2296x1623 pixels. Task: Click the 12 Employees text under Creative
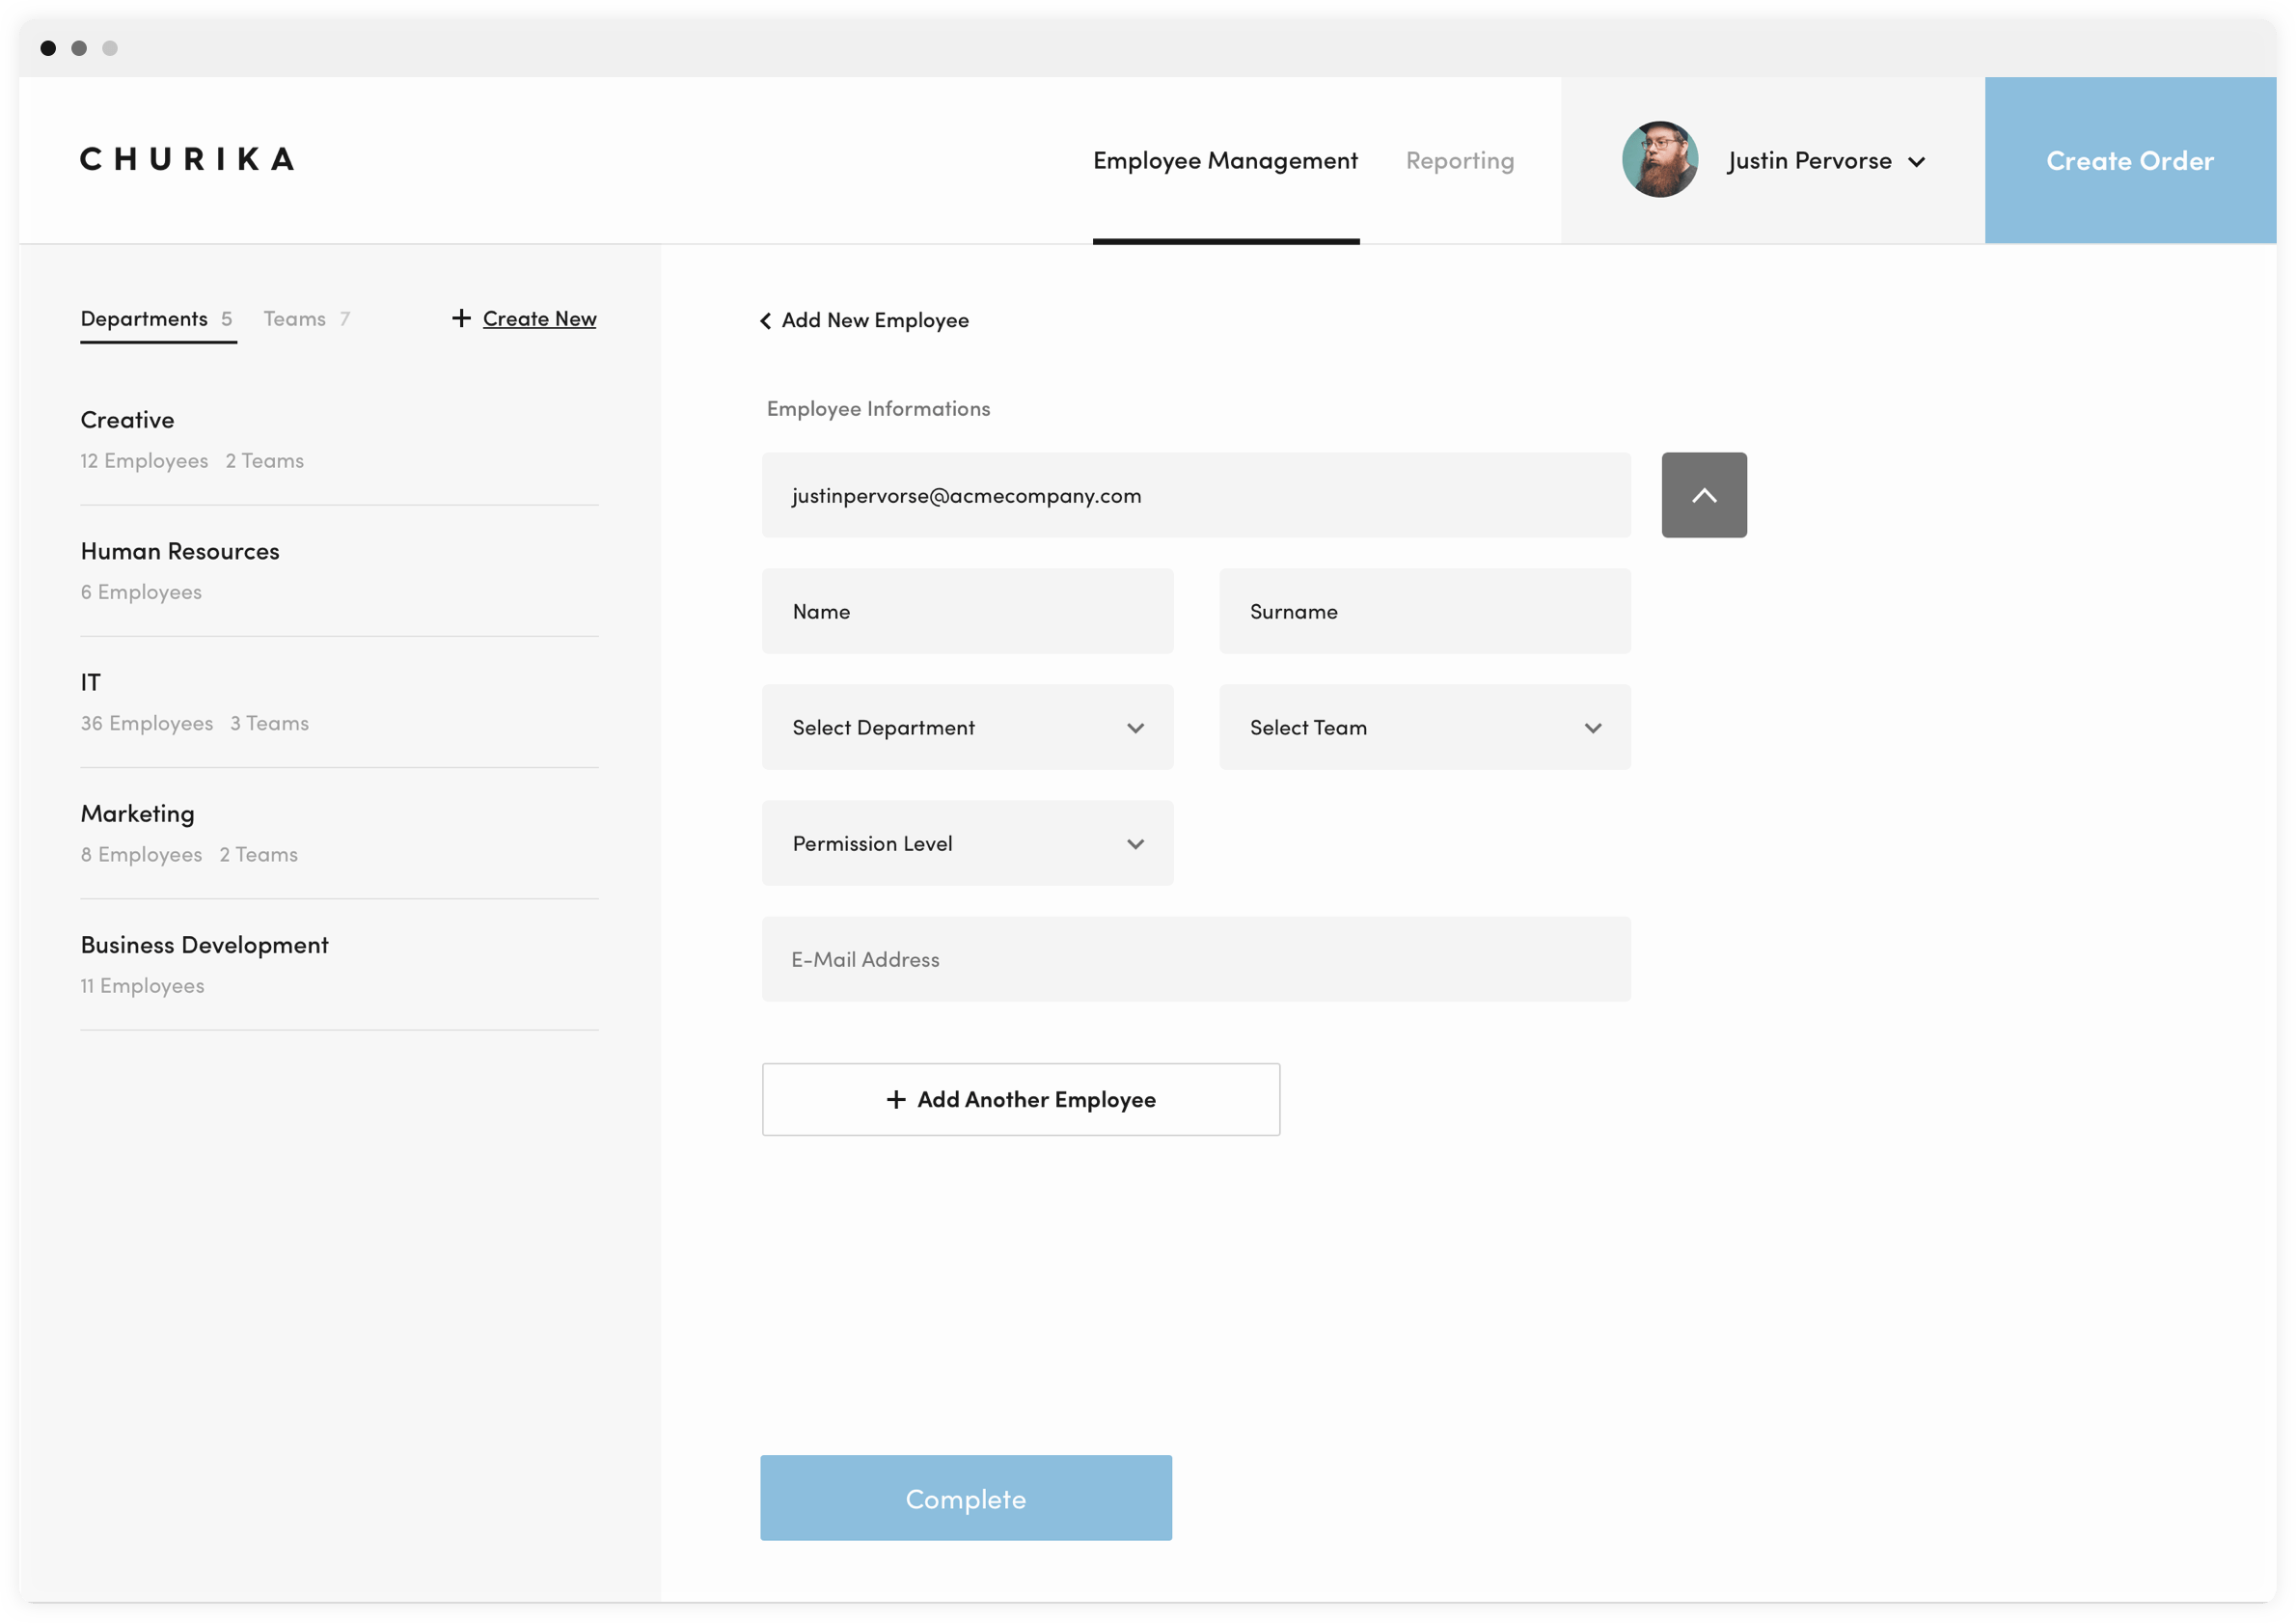coord(144,461)
